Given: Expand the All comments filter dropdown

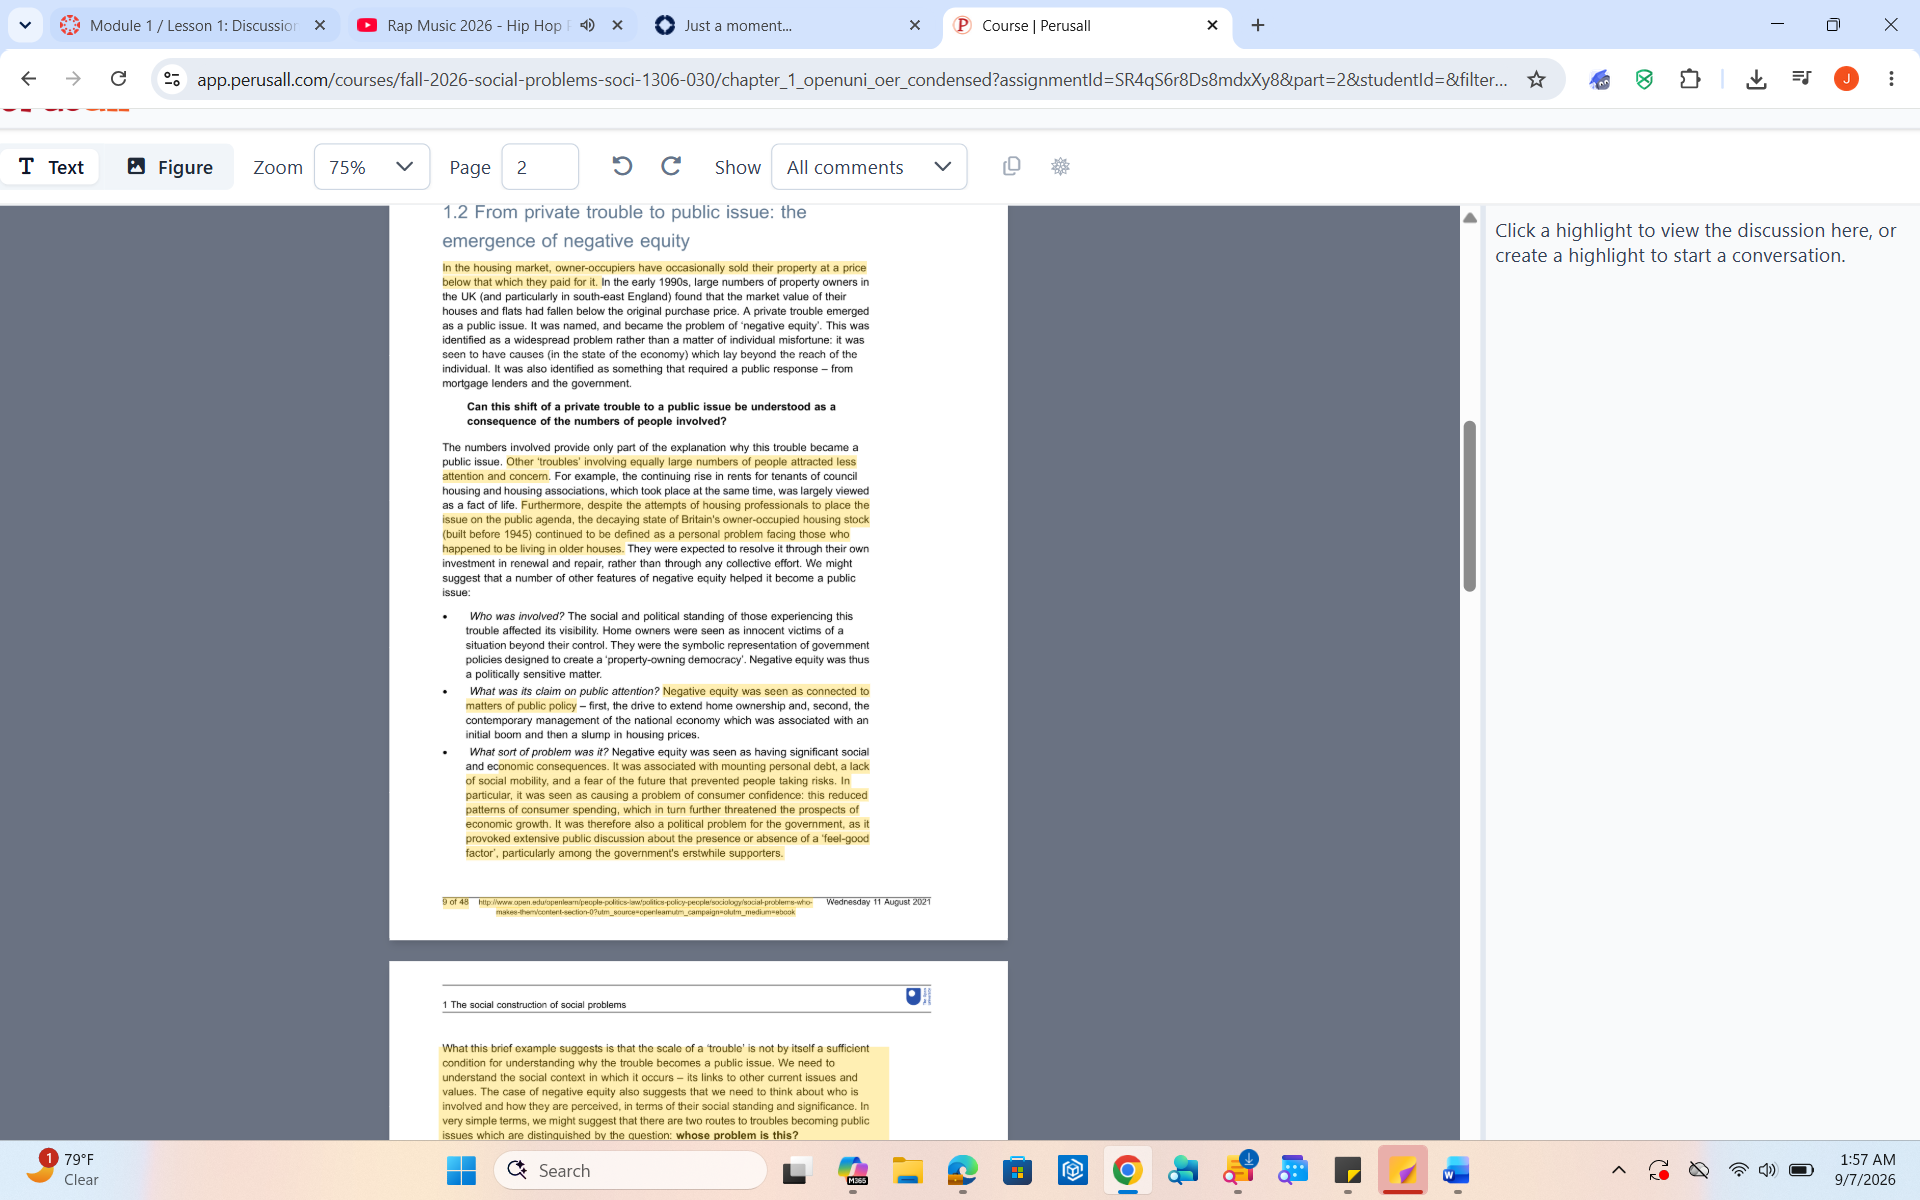Looking at the screenshot, I should point(869,166).
